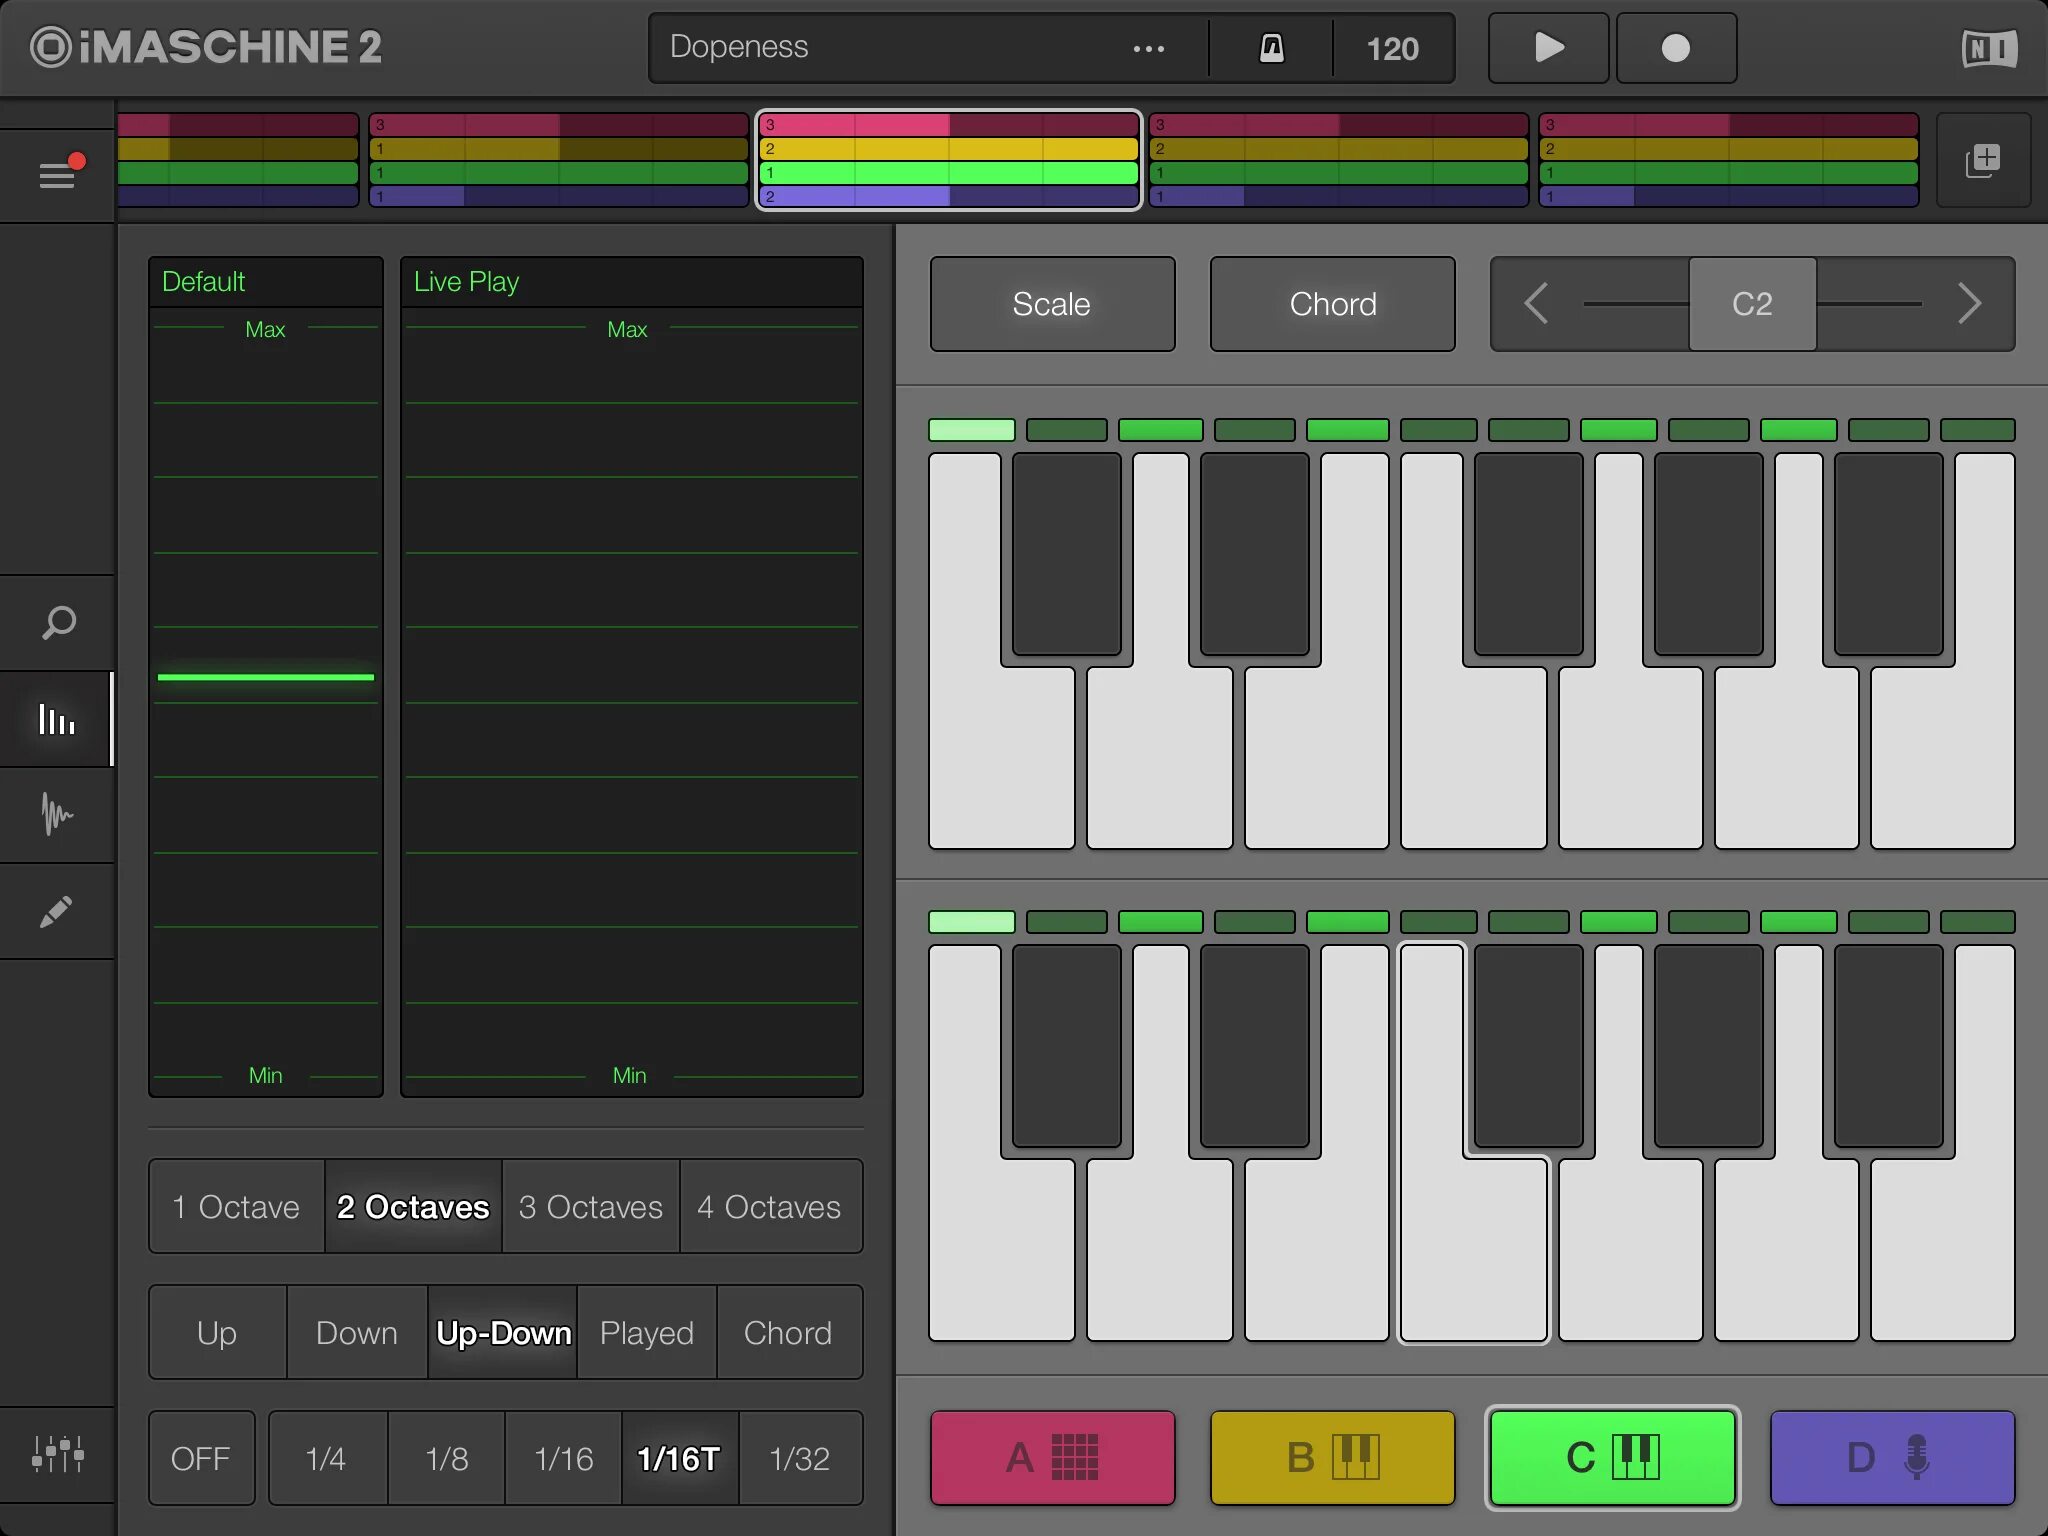
Task: Open the hamburger menu with notification dot
Action: [57, 175]
